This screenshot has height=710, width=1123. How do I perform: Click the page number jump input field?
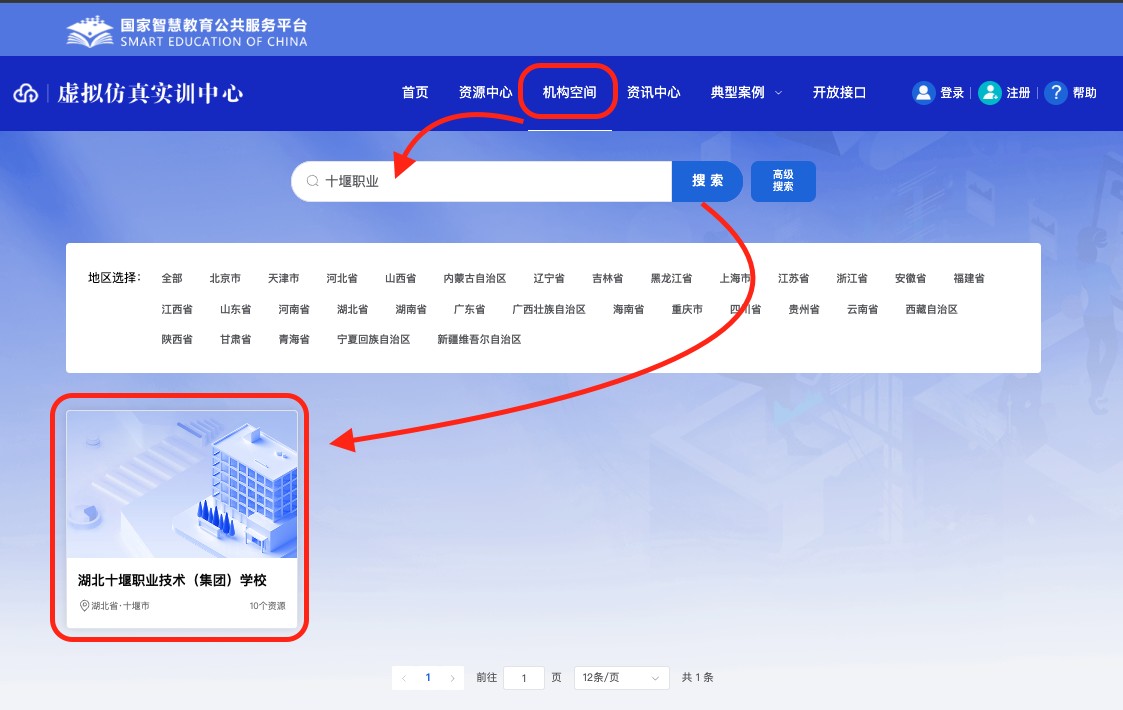[524, 678]
